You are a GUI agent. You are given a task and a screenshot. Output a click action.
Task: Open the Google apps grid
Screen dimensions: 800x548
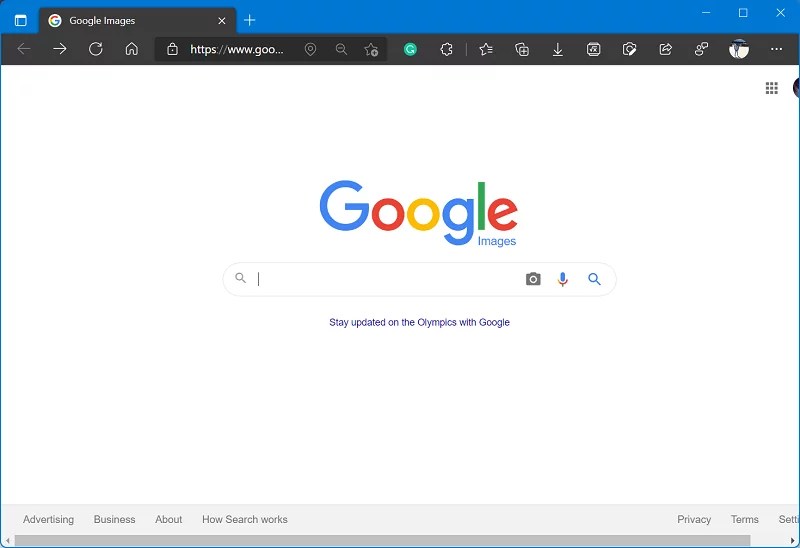771,88
